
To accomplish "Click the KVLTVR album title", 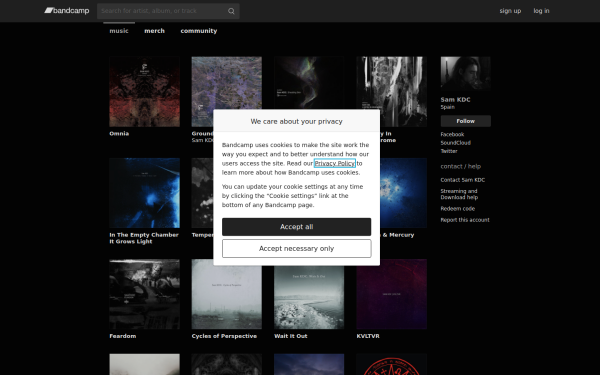I will pyautogui.click(x=368, y=336).
